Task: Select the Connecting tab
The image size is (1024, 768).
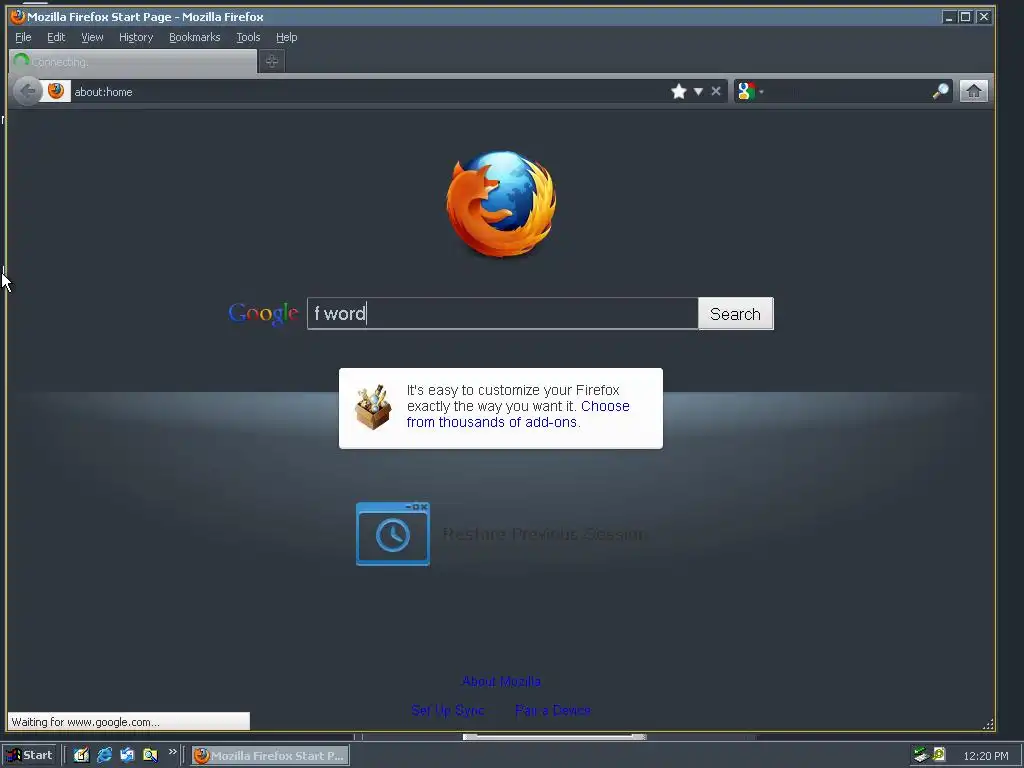Action: tap(133, 61)
